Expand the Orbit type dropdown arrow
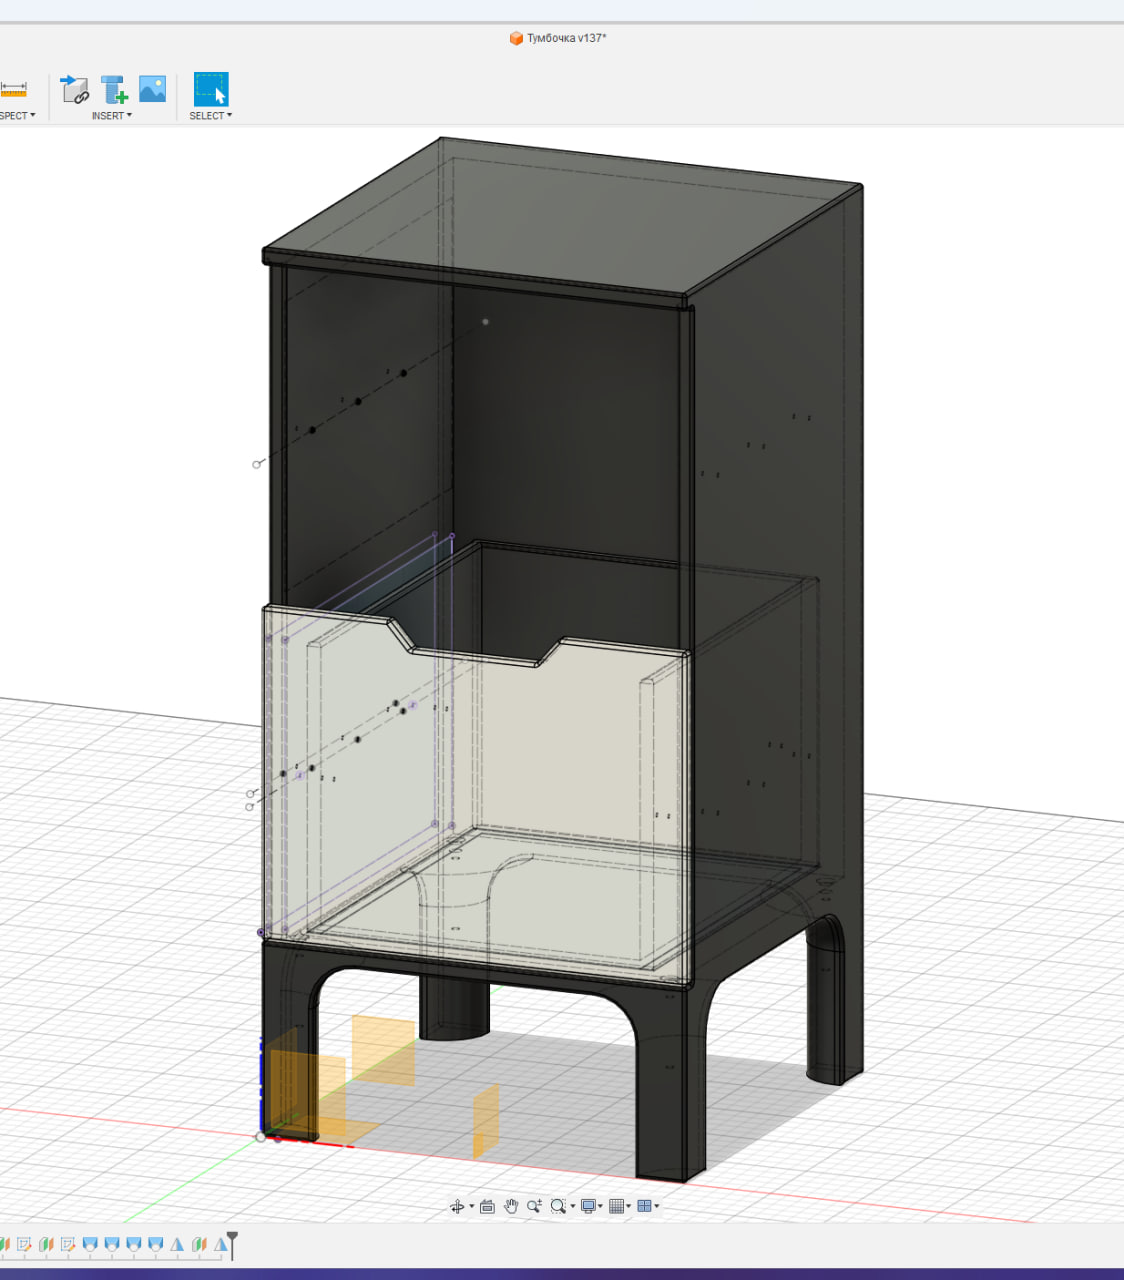Viewport: 1124px width, 1280px height. click(472, 1206)
